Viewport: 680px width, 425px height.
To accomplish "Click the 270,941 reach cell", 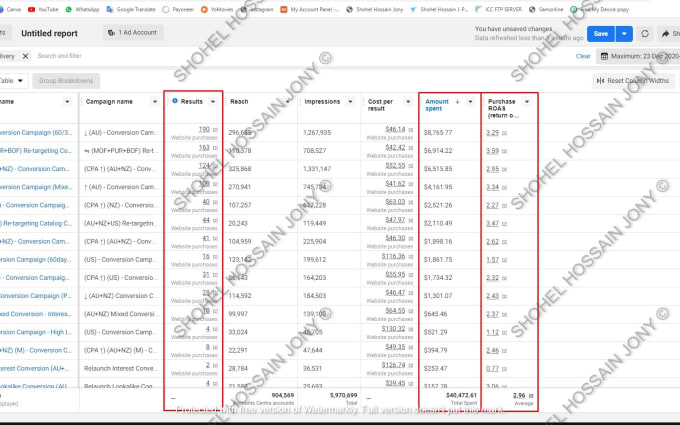I will coord(239,187).
